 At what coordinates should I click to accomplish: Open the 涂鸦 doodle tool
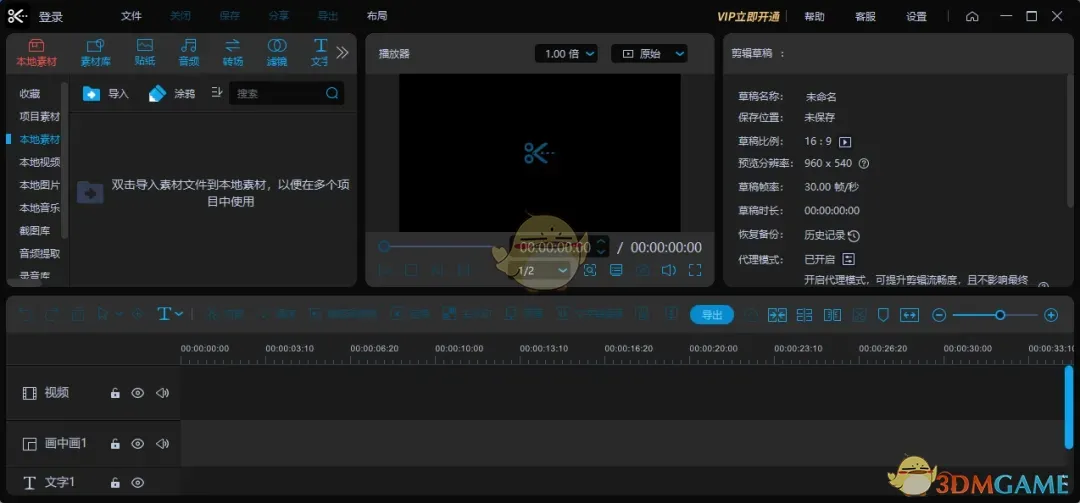coord(172,93)
